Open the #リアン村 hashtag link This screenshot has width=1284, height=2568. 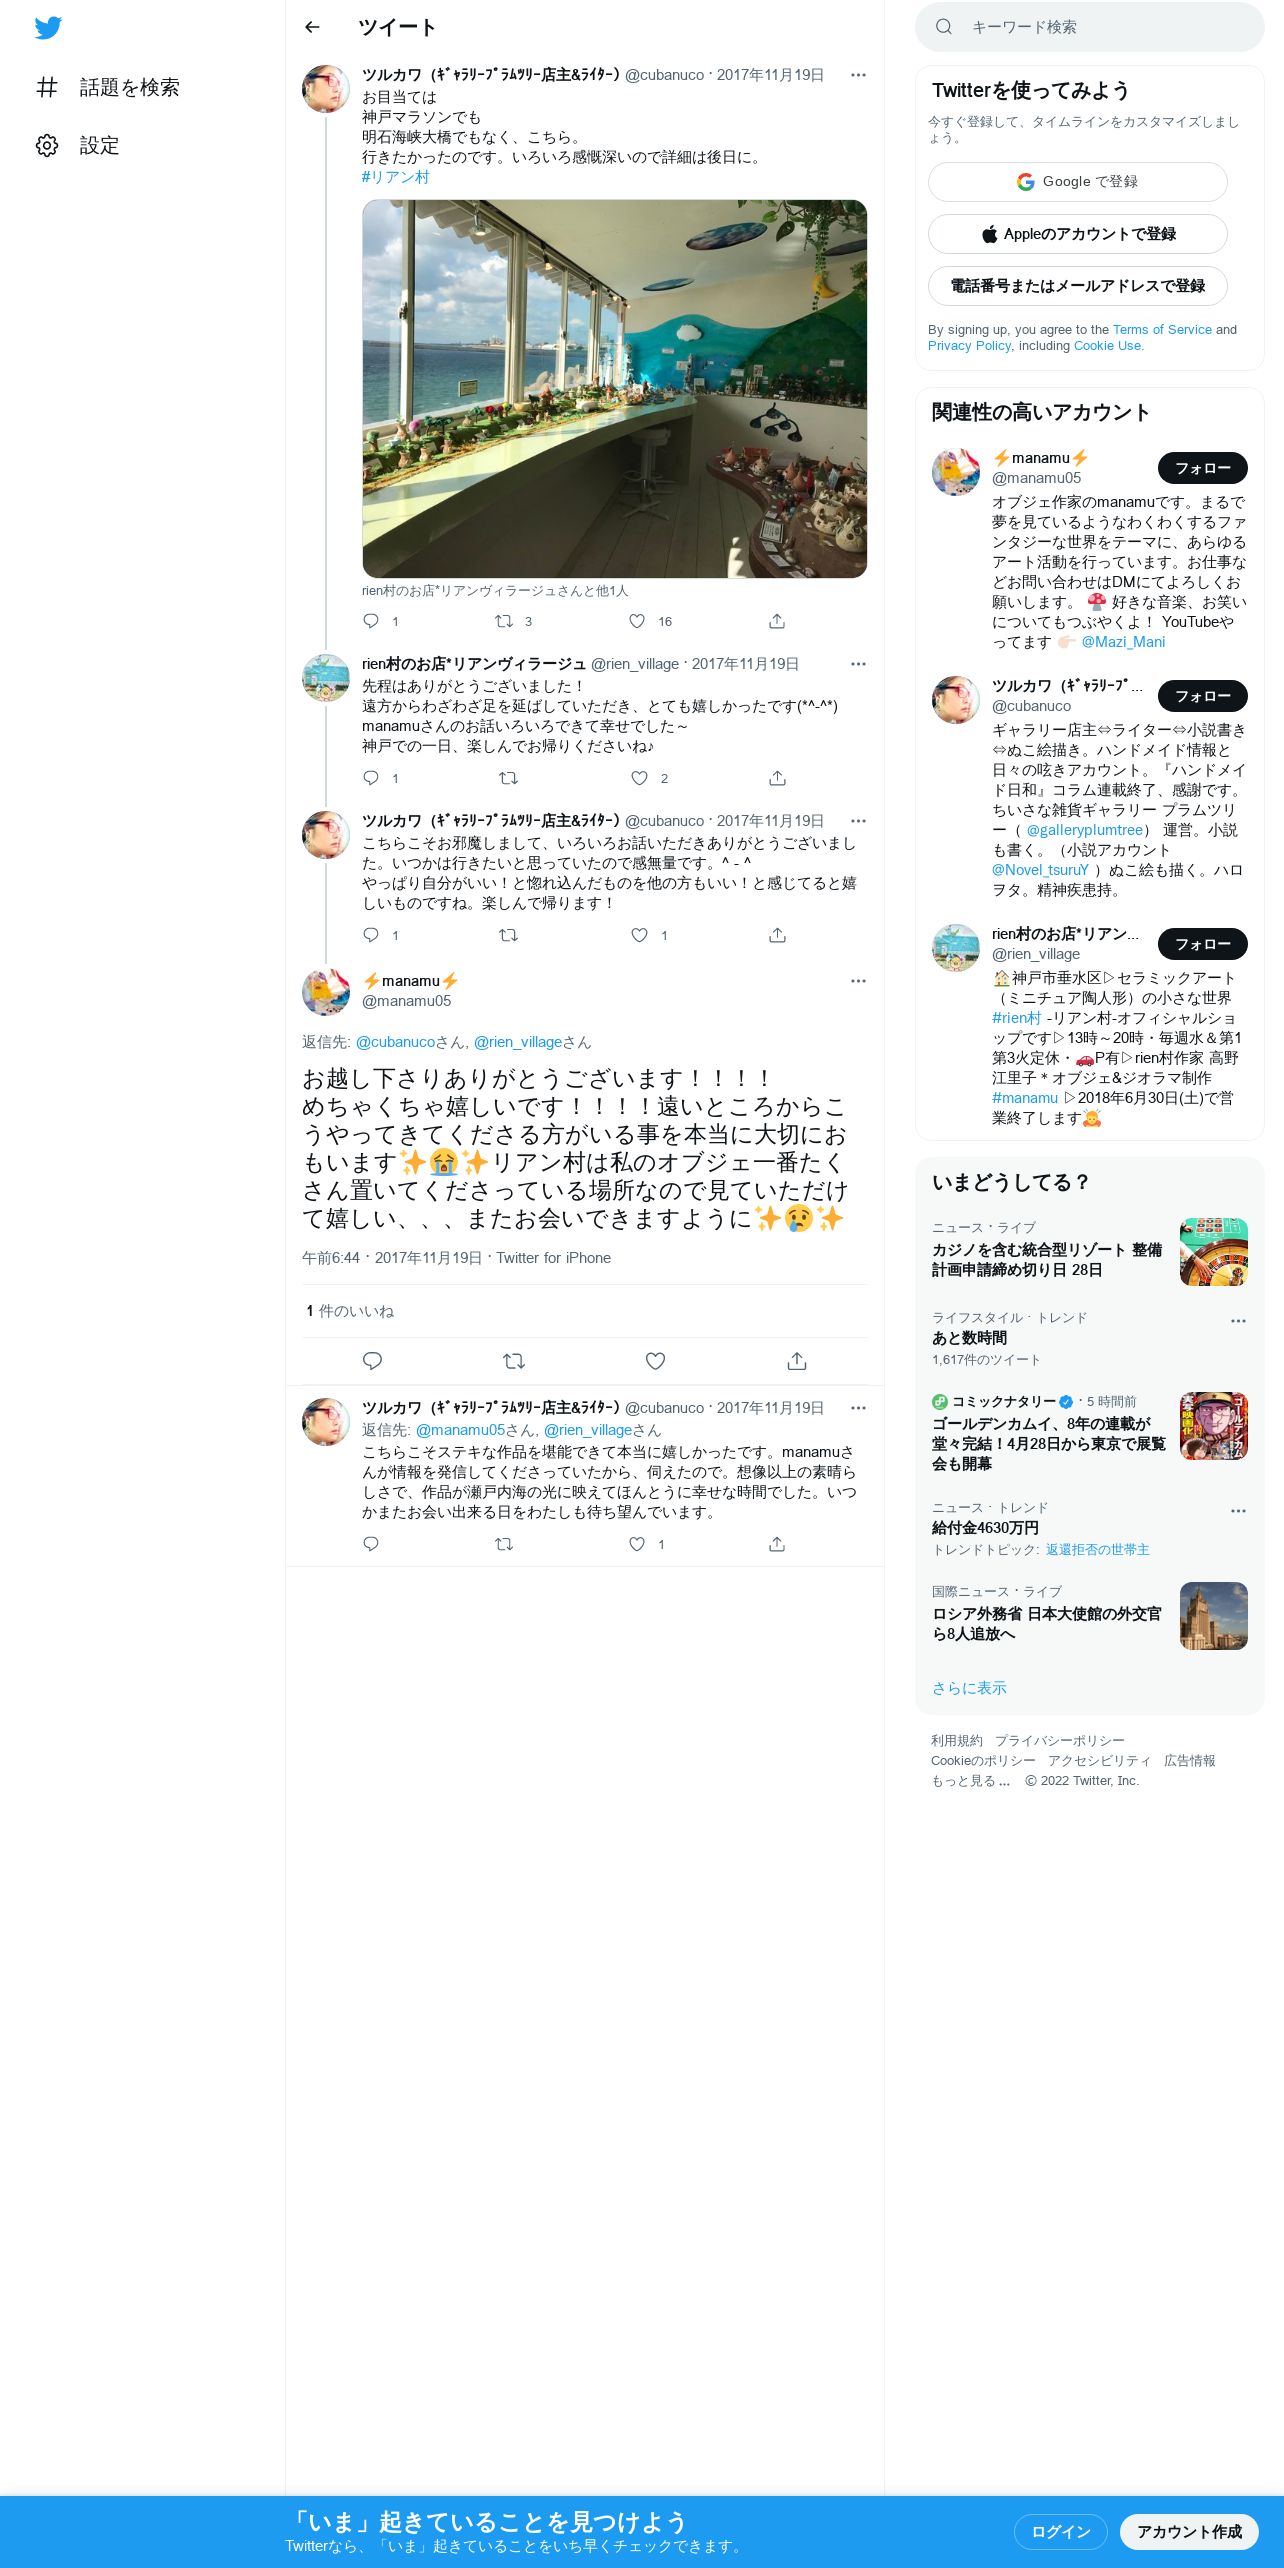point(395,177)
